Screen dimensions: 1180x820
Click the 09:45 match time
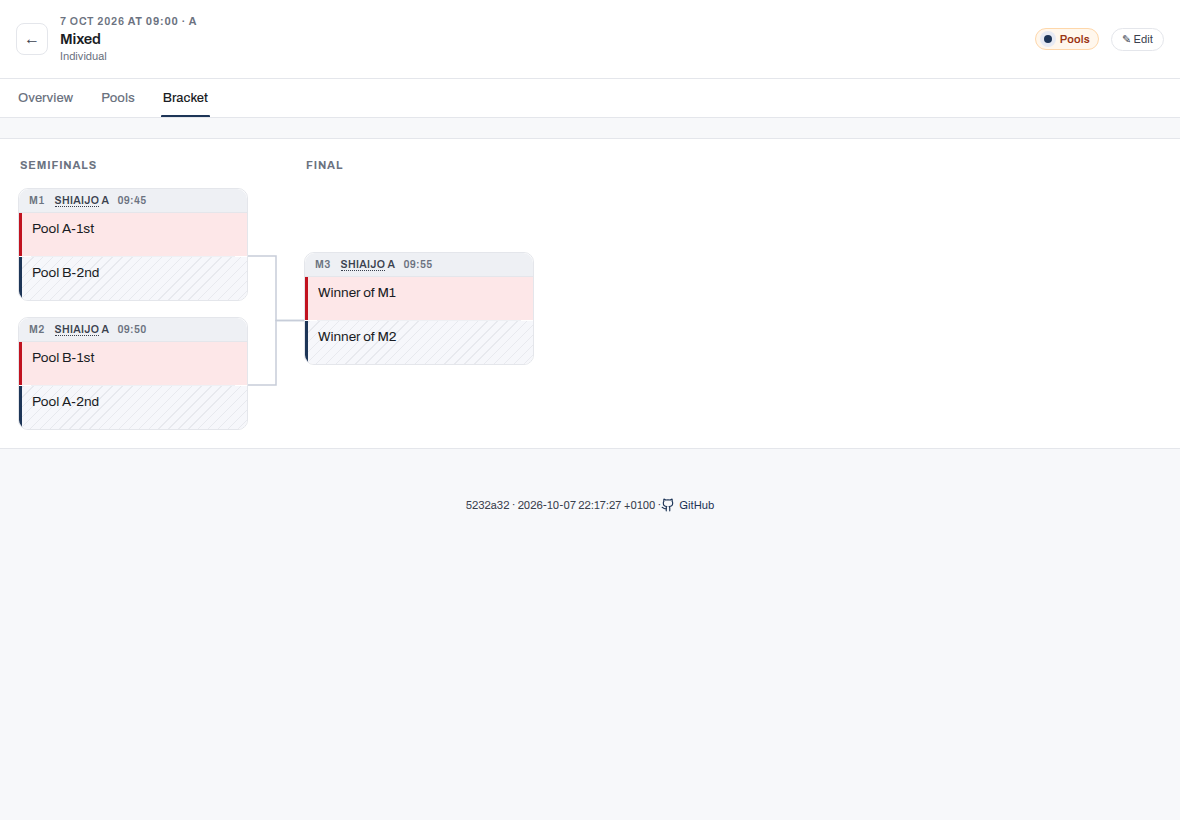[x=132, y=200]
